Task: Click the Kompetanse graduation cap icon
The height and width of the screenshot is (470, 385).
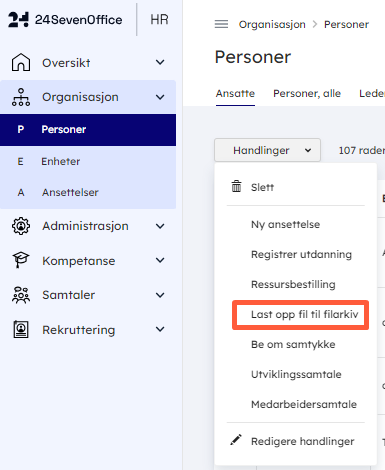Action: pos(21,260)
